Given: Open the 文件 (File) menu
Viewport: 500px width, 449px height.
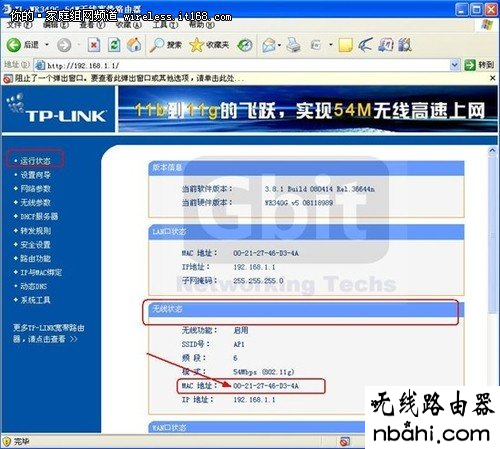Looking at the screenshot, I should (x=19, y=24).
